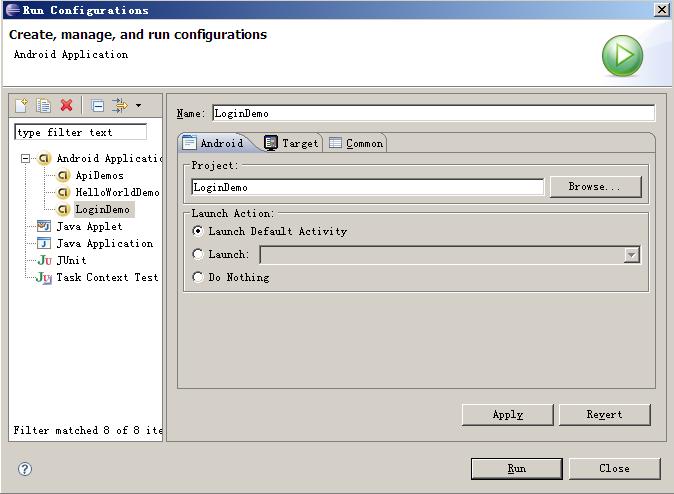Click the JUnit icon in tree
This screenshot has width=674, height=494.
pyautogui.click(x=44, y=260)
